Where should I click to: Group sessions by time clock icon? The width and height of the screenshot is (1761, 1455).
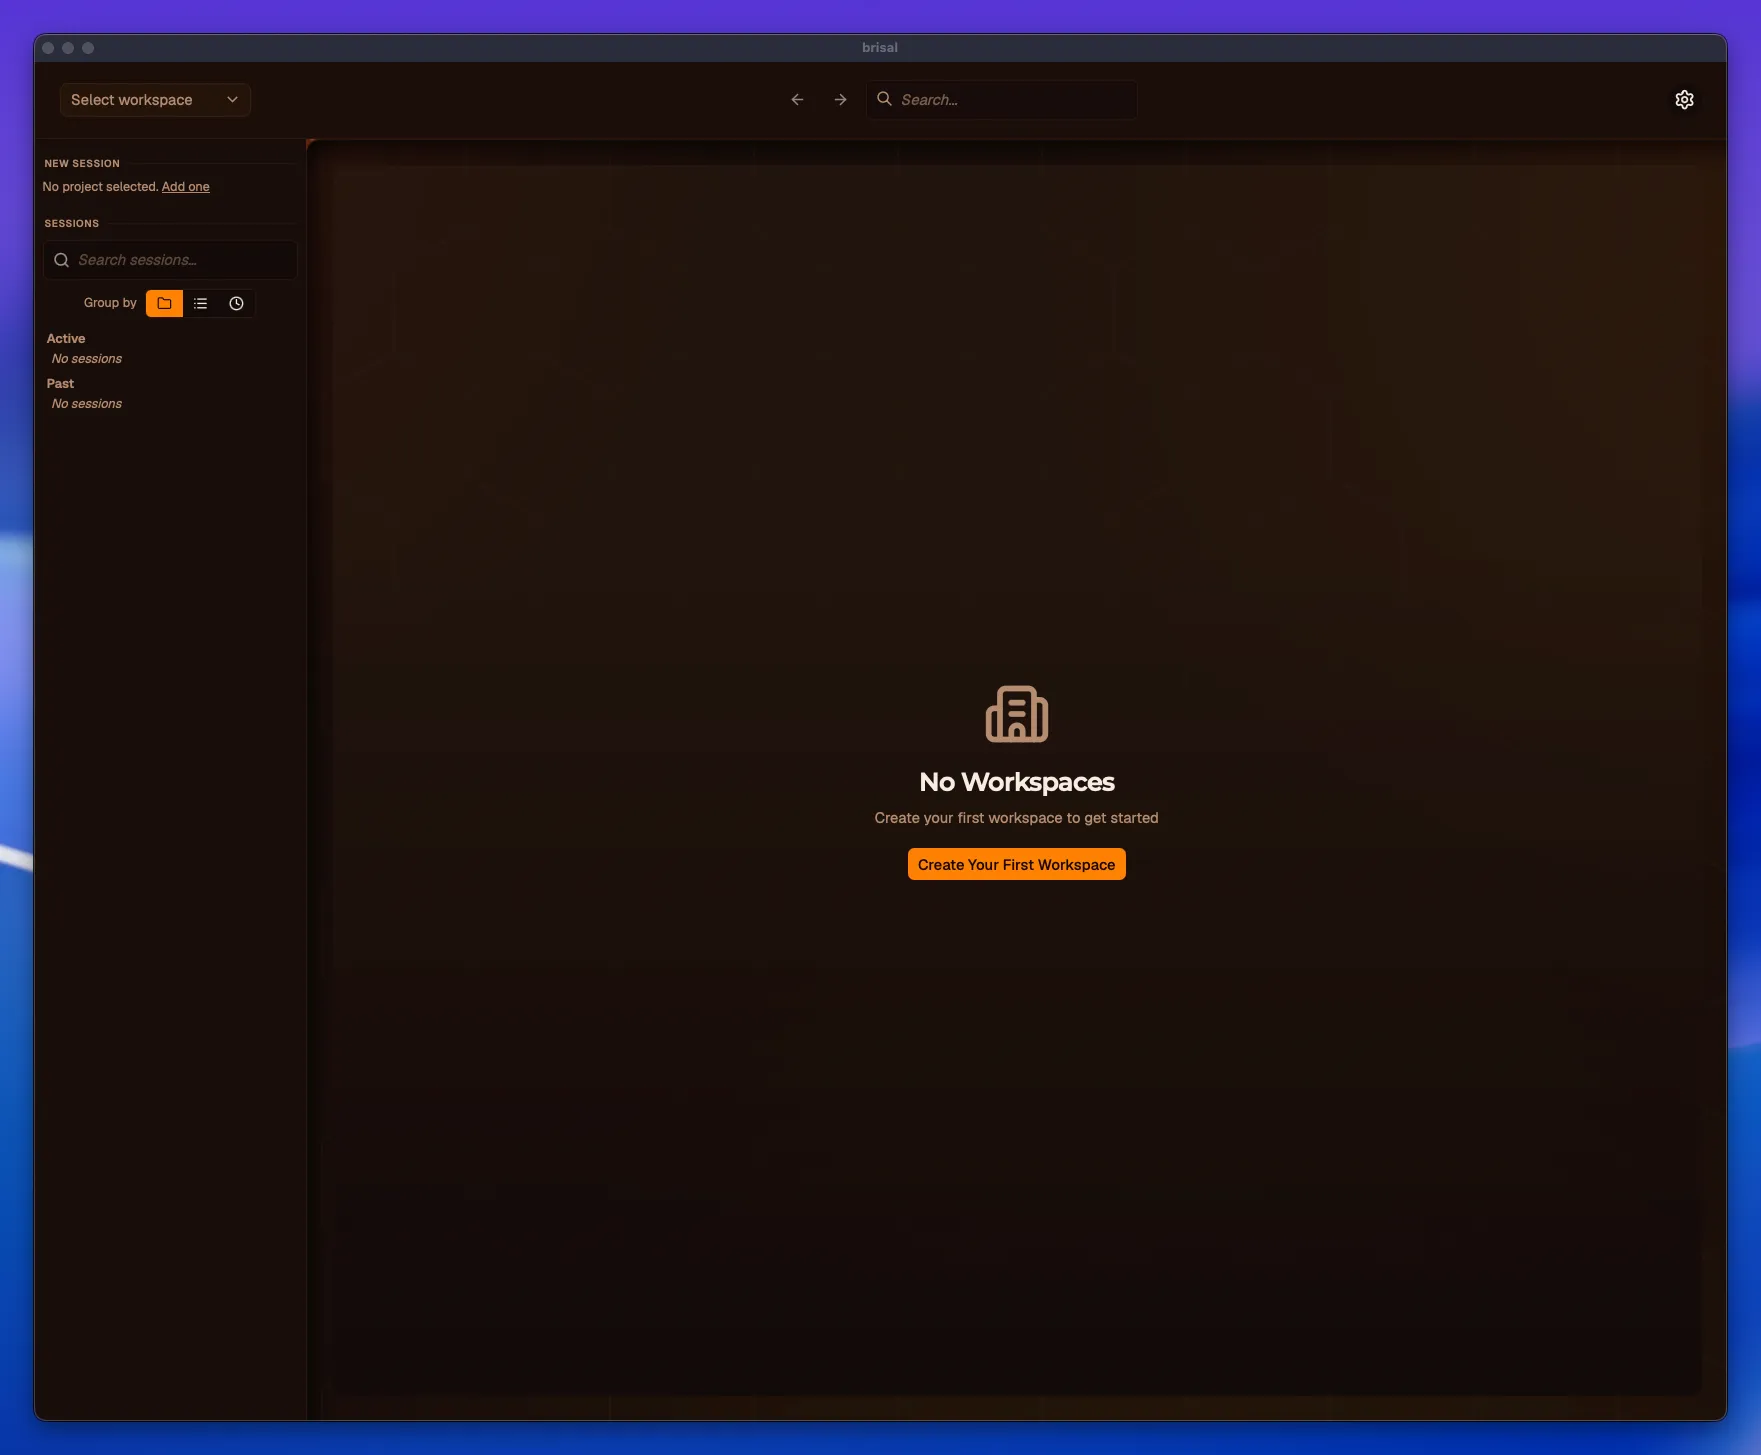tap(236, 303)
